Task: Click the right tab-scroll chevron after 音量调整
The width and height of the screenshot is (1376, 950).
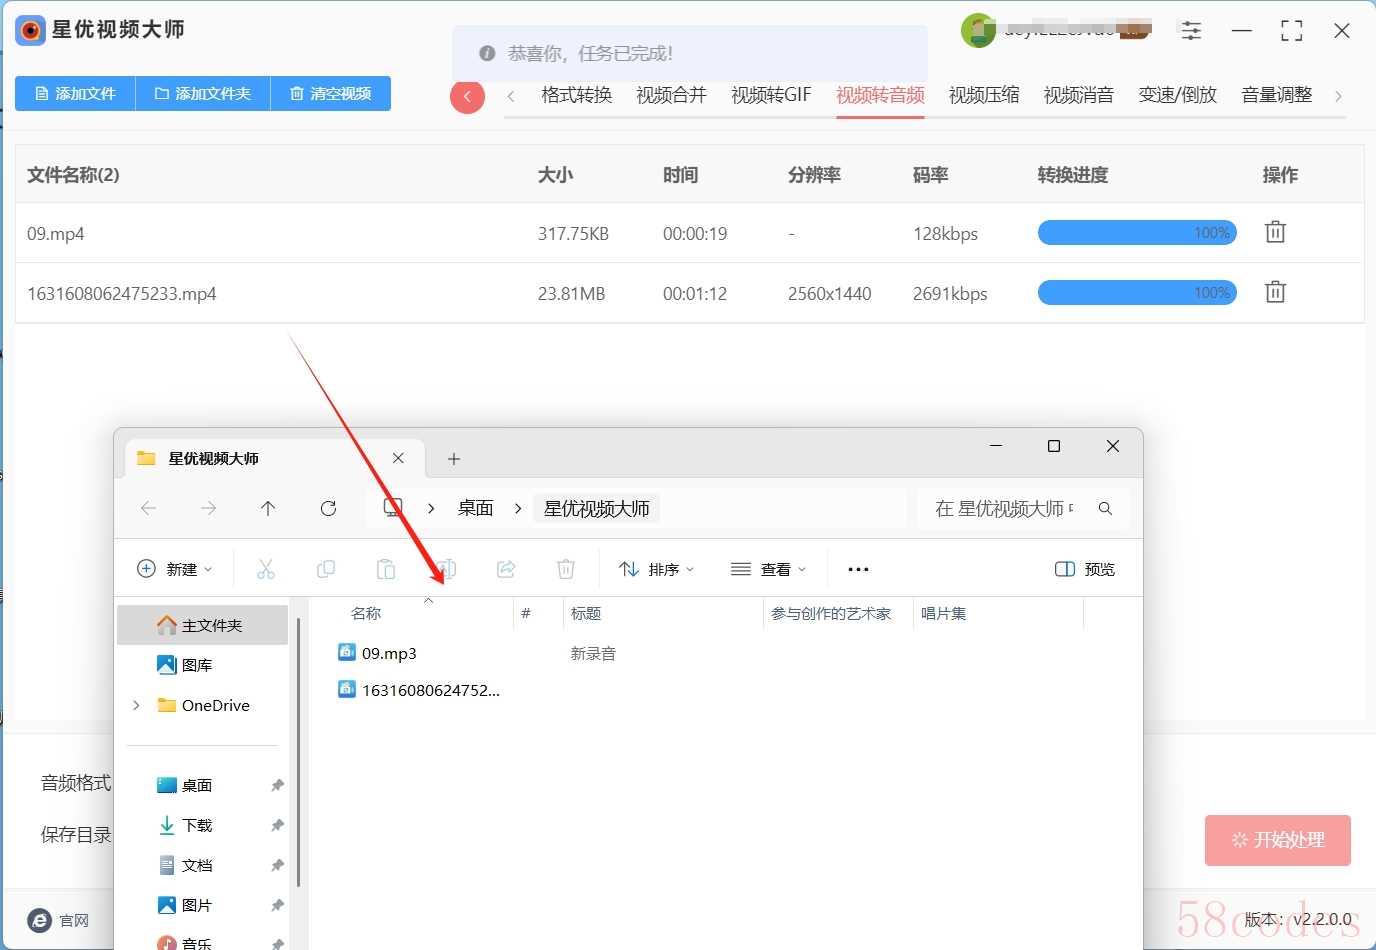Action: [x=1338, y=96]
